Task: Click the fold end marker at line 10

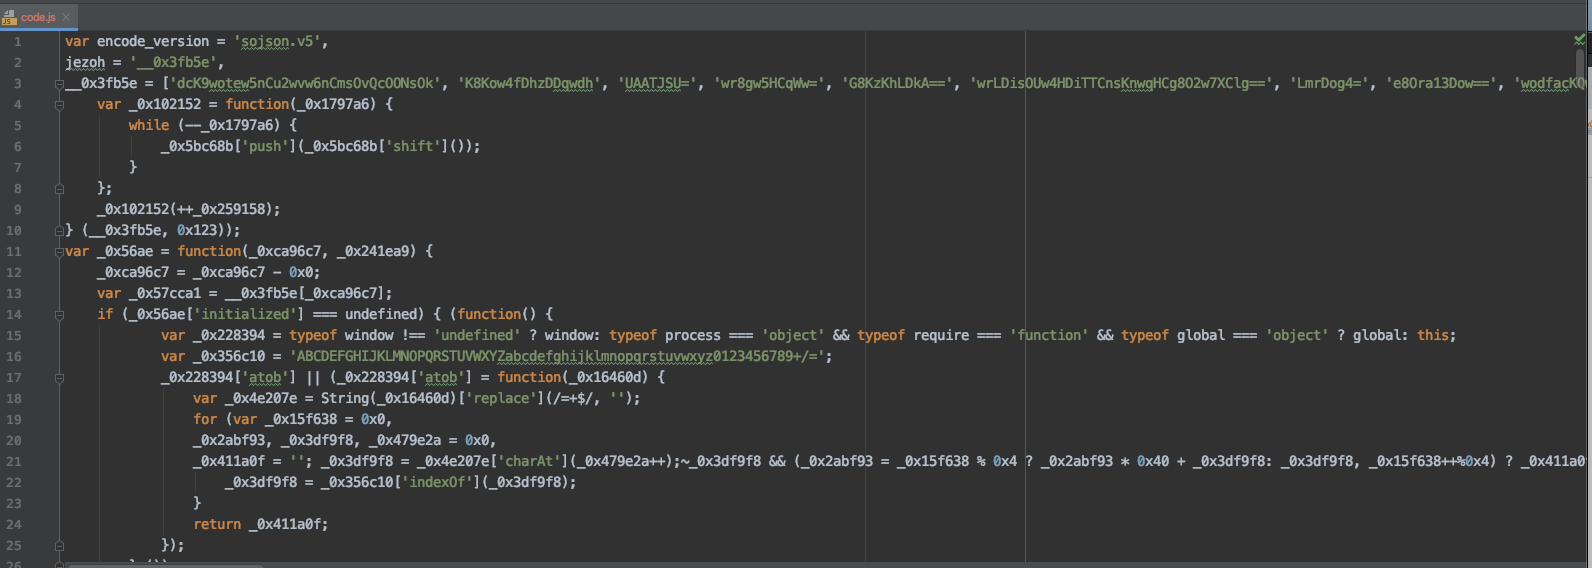Action: tap(59, 230)
